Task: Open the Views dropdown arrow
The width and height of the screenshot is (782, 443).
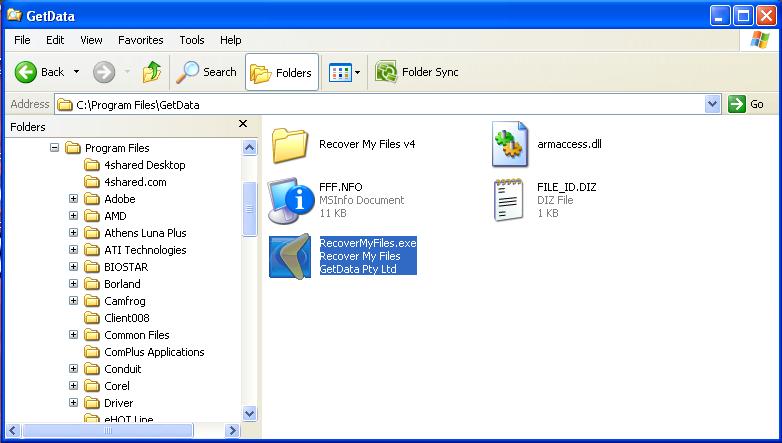Action: point(357,73)
